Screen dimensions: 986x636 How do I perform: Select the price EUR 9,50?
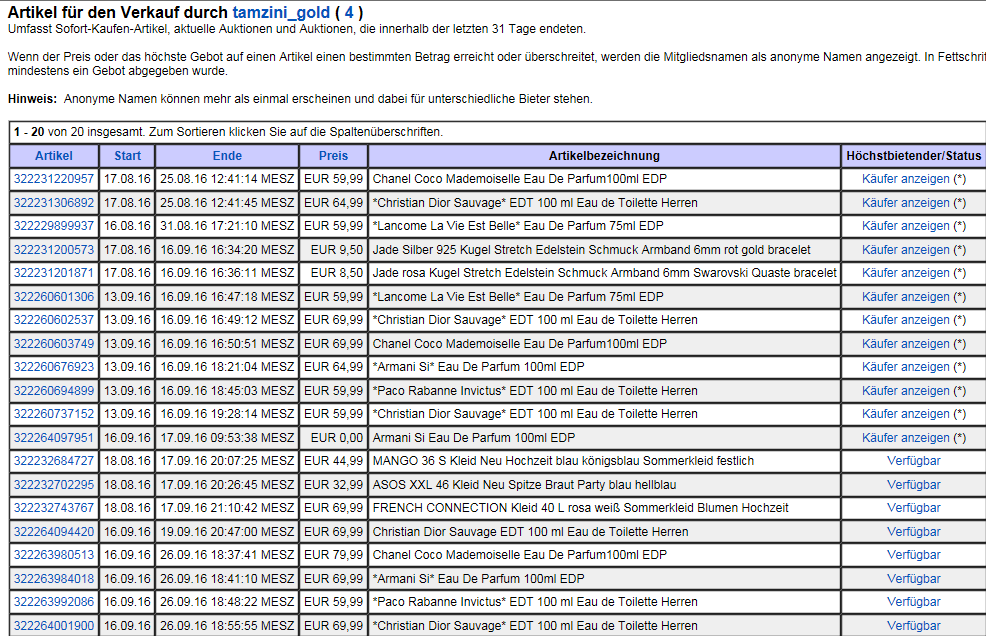(x=337, y=250)
